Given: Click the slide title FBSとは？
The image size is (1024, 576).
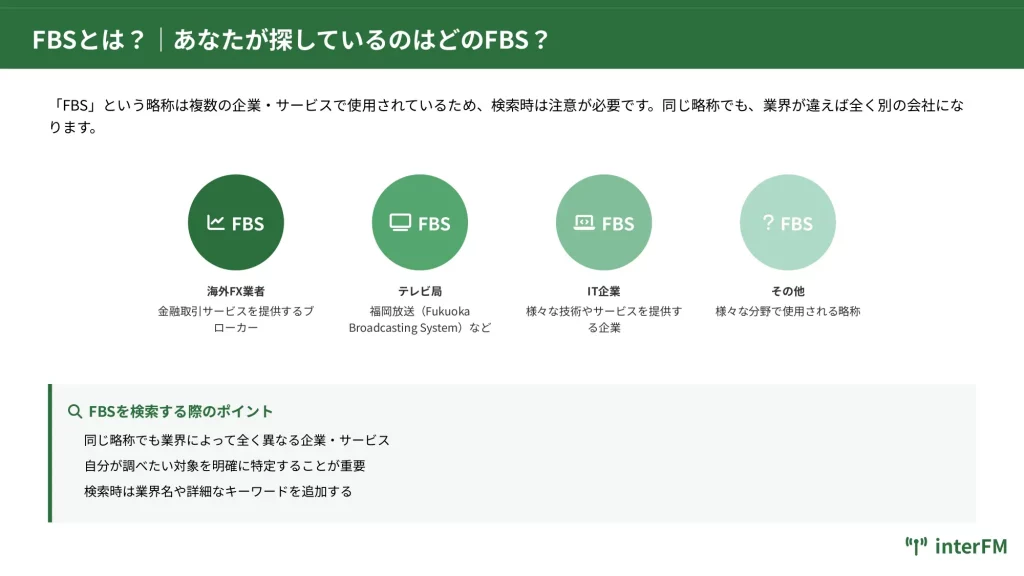Looking at the screenshot, I should pos(89,40).
